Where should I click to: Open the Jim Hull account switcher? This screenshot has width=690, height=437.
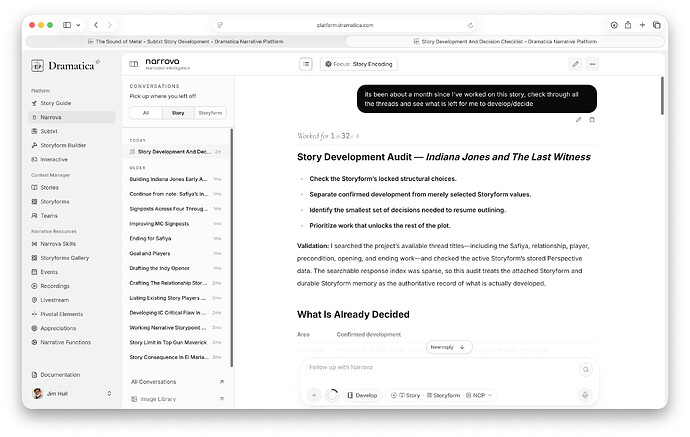pos(72,393)
